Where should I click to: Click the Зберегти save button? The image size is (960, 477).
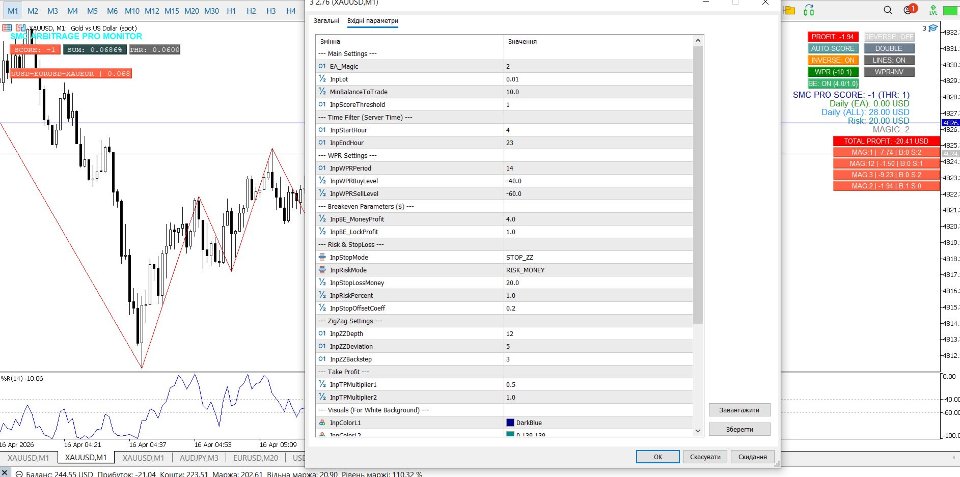740,429
